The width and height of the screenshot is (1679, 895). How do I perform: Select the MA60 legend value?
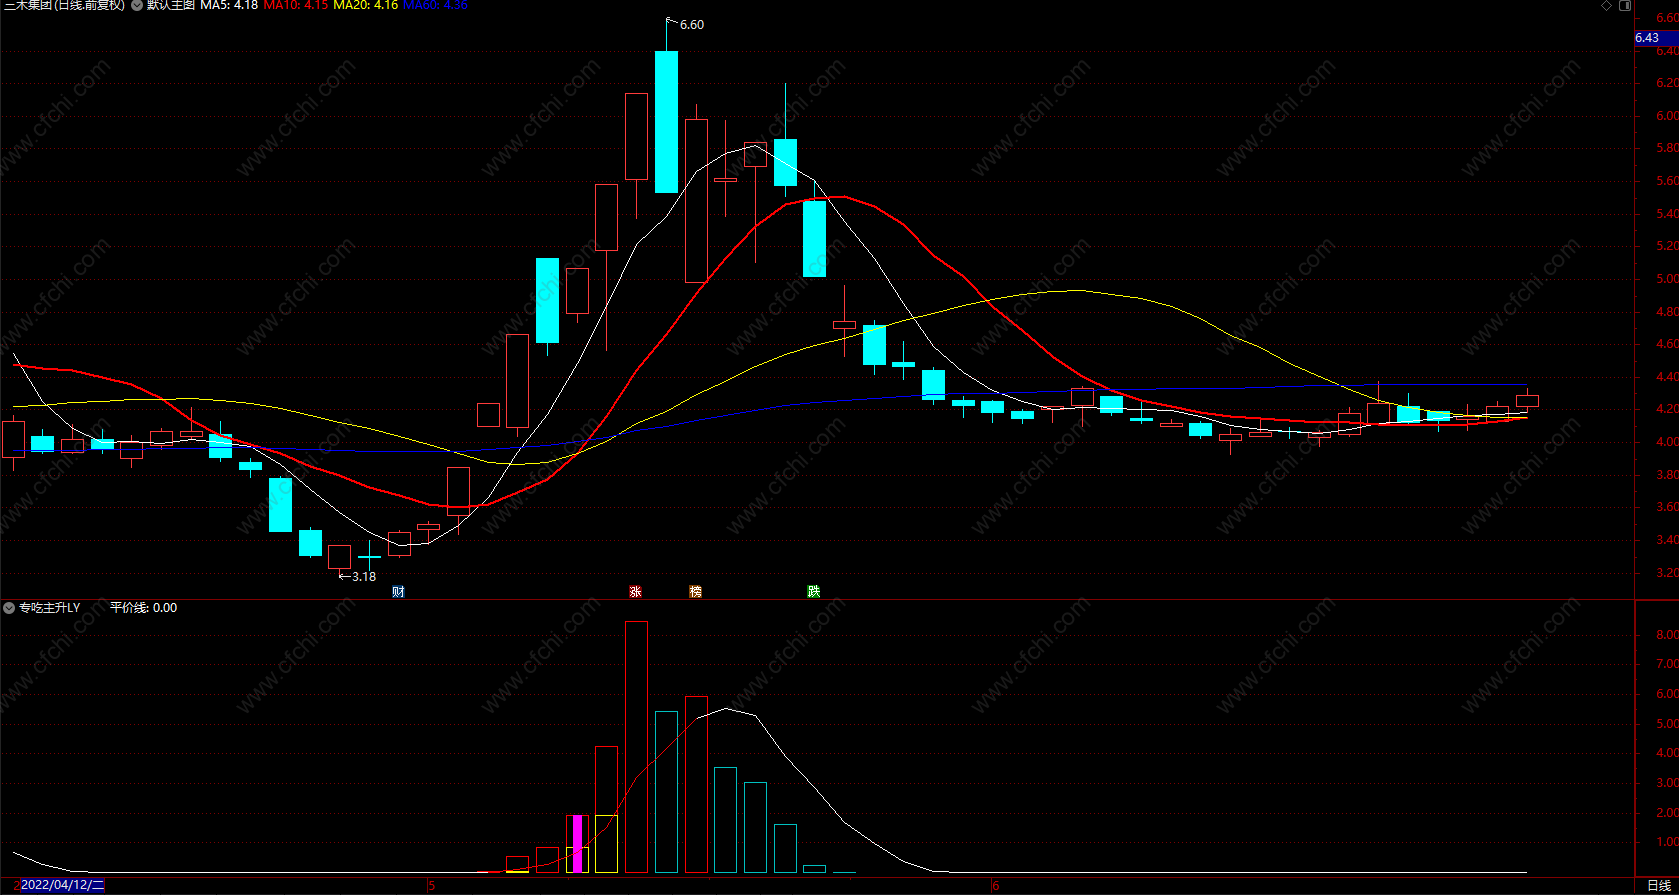coord(435,5)
